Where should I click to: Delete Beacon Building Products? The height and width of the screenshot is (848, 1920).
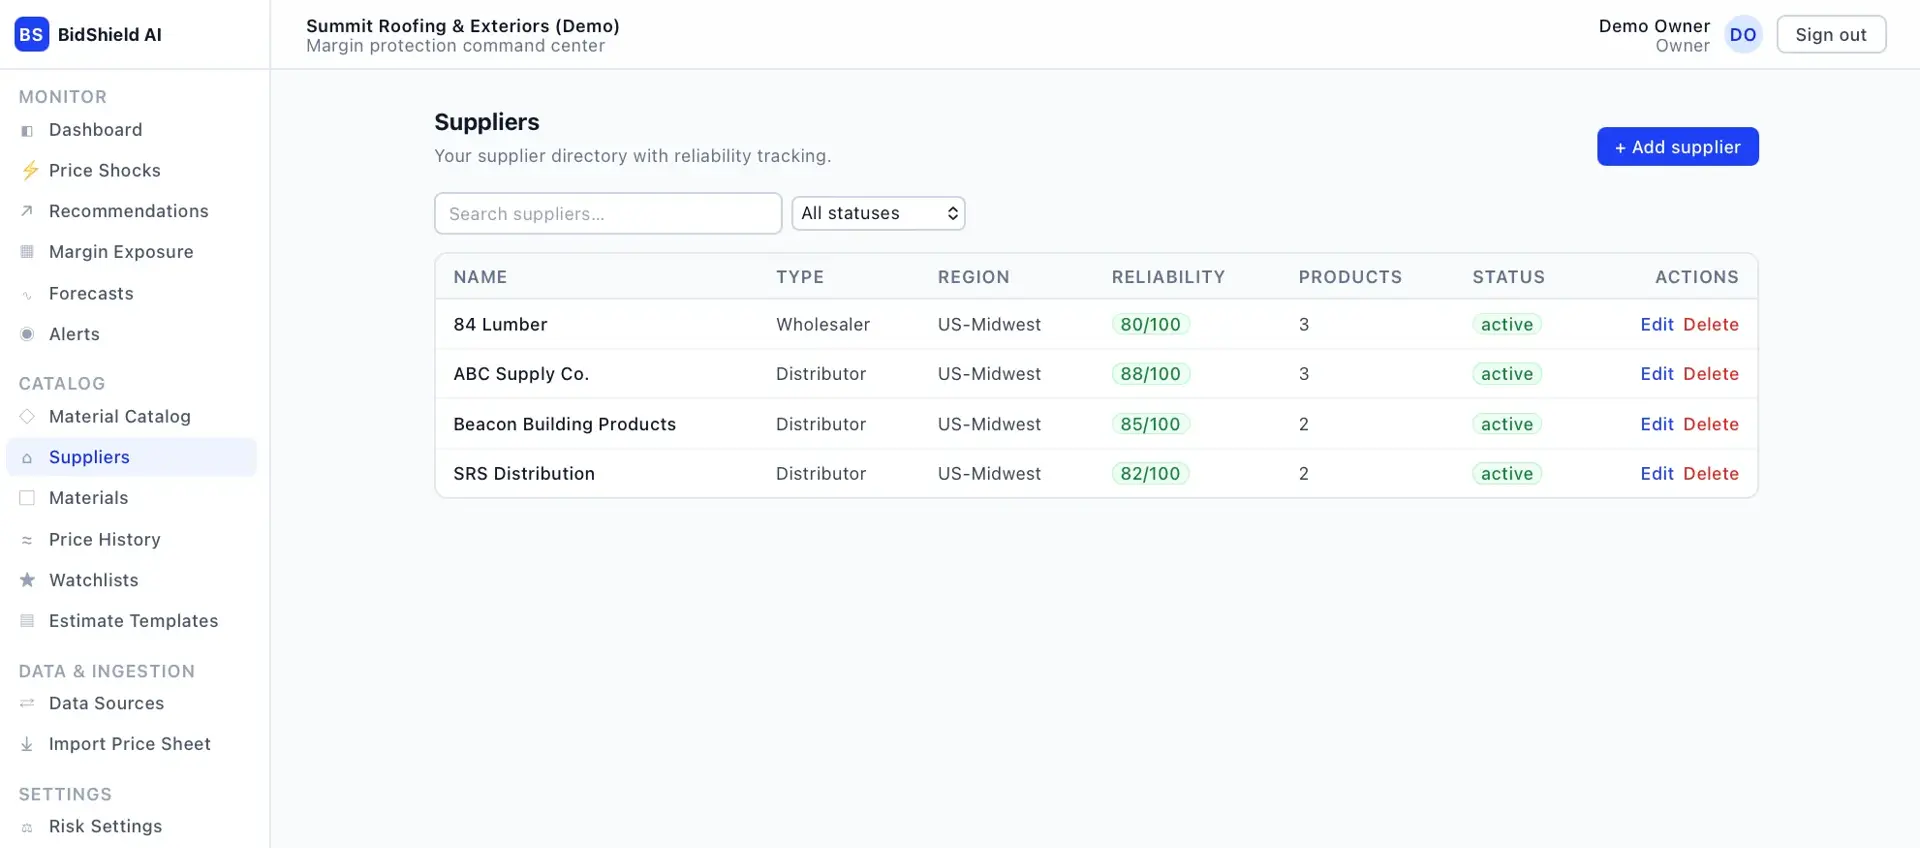pos(1711,424)
